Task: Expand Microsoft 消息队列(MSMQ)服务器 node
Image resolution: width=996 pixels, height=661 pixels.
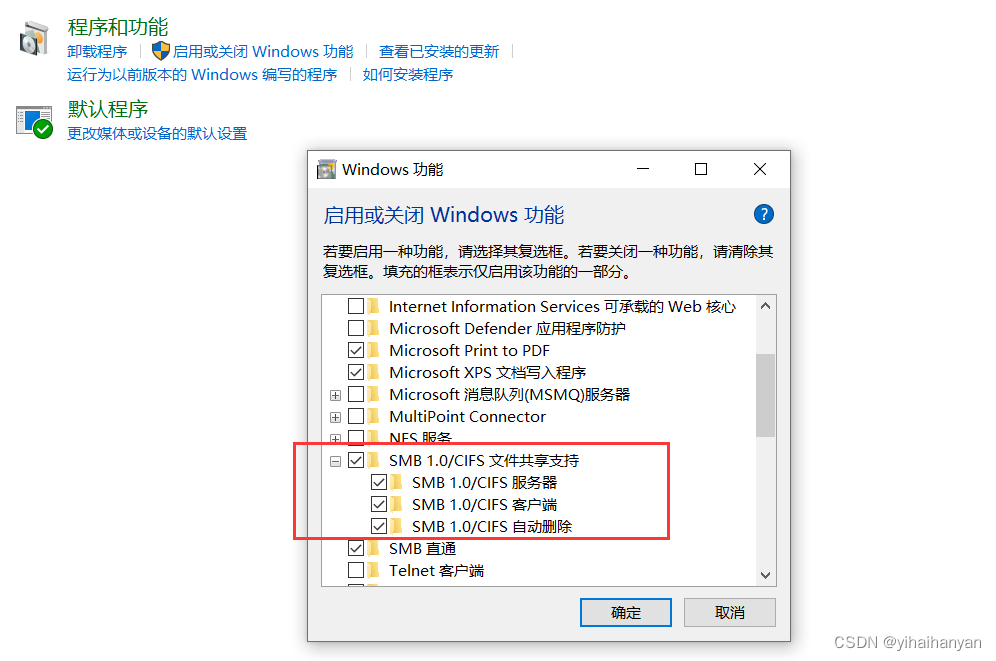Action: tap(335, 396)
